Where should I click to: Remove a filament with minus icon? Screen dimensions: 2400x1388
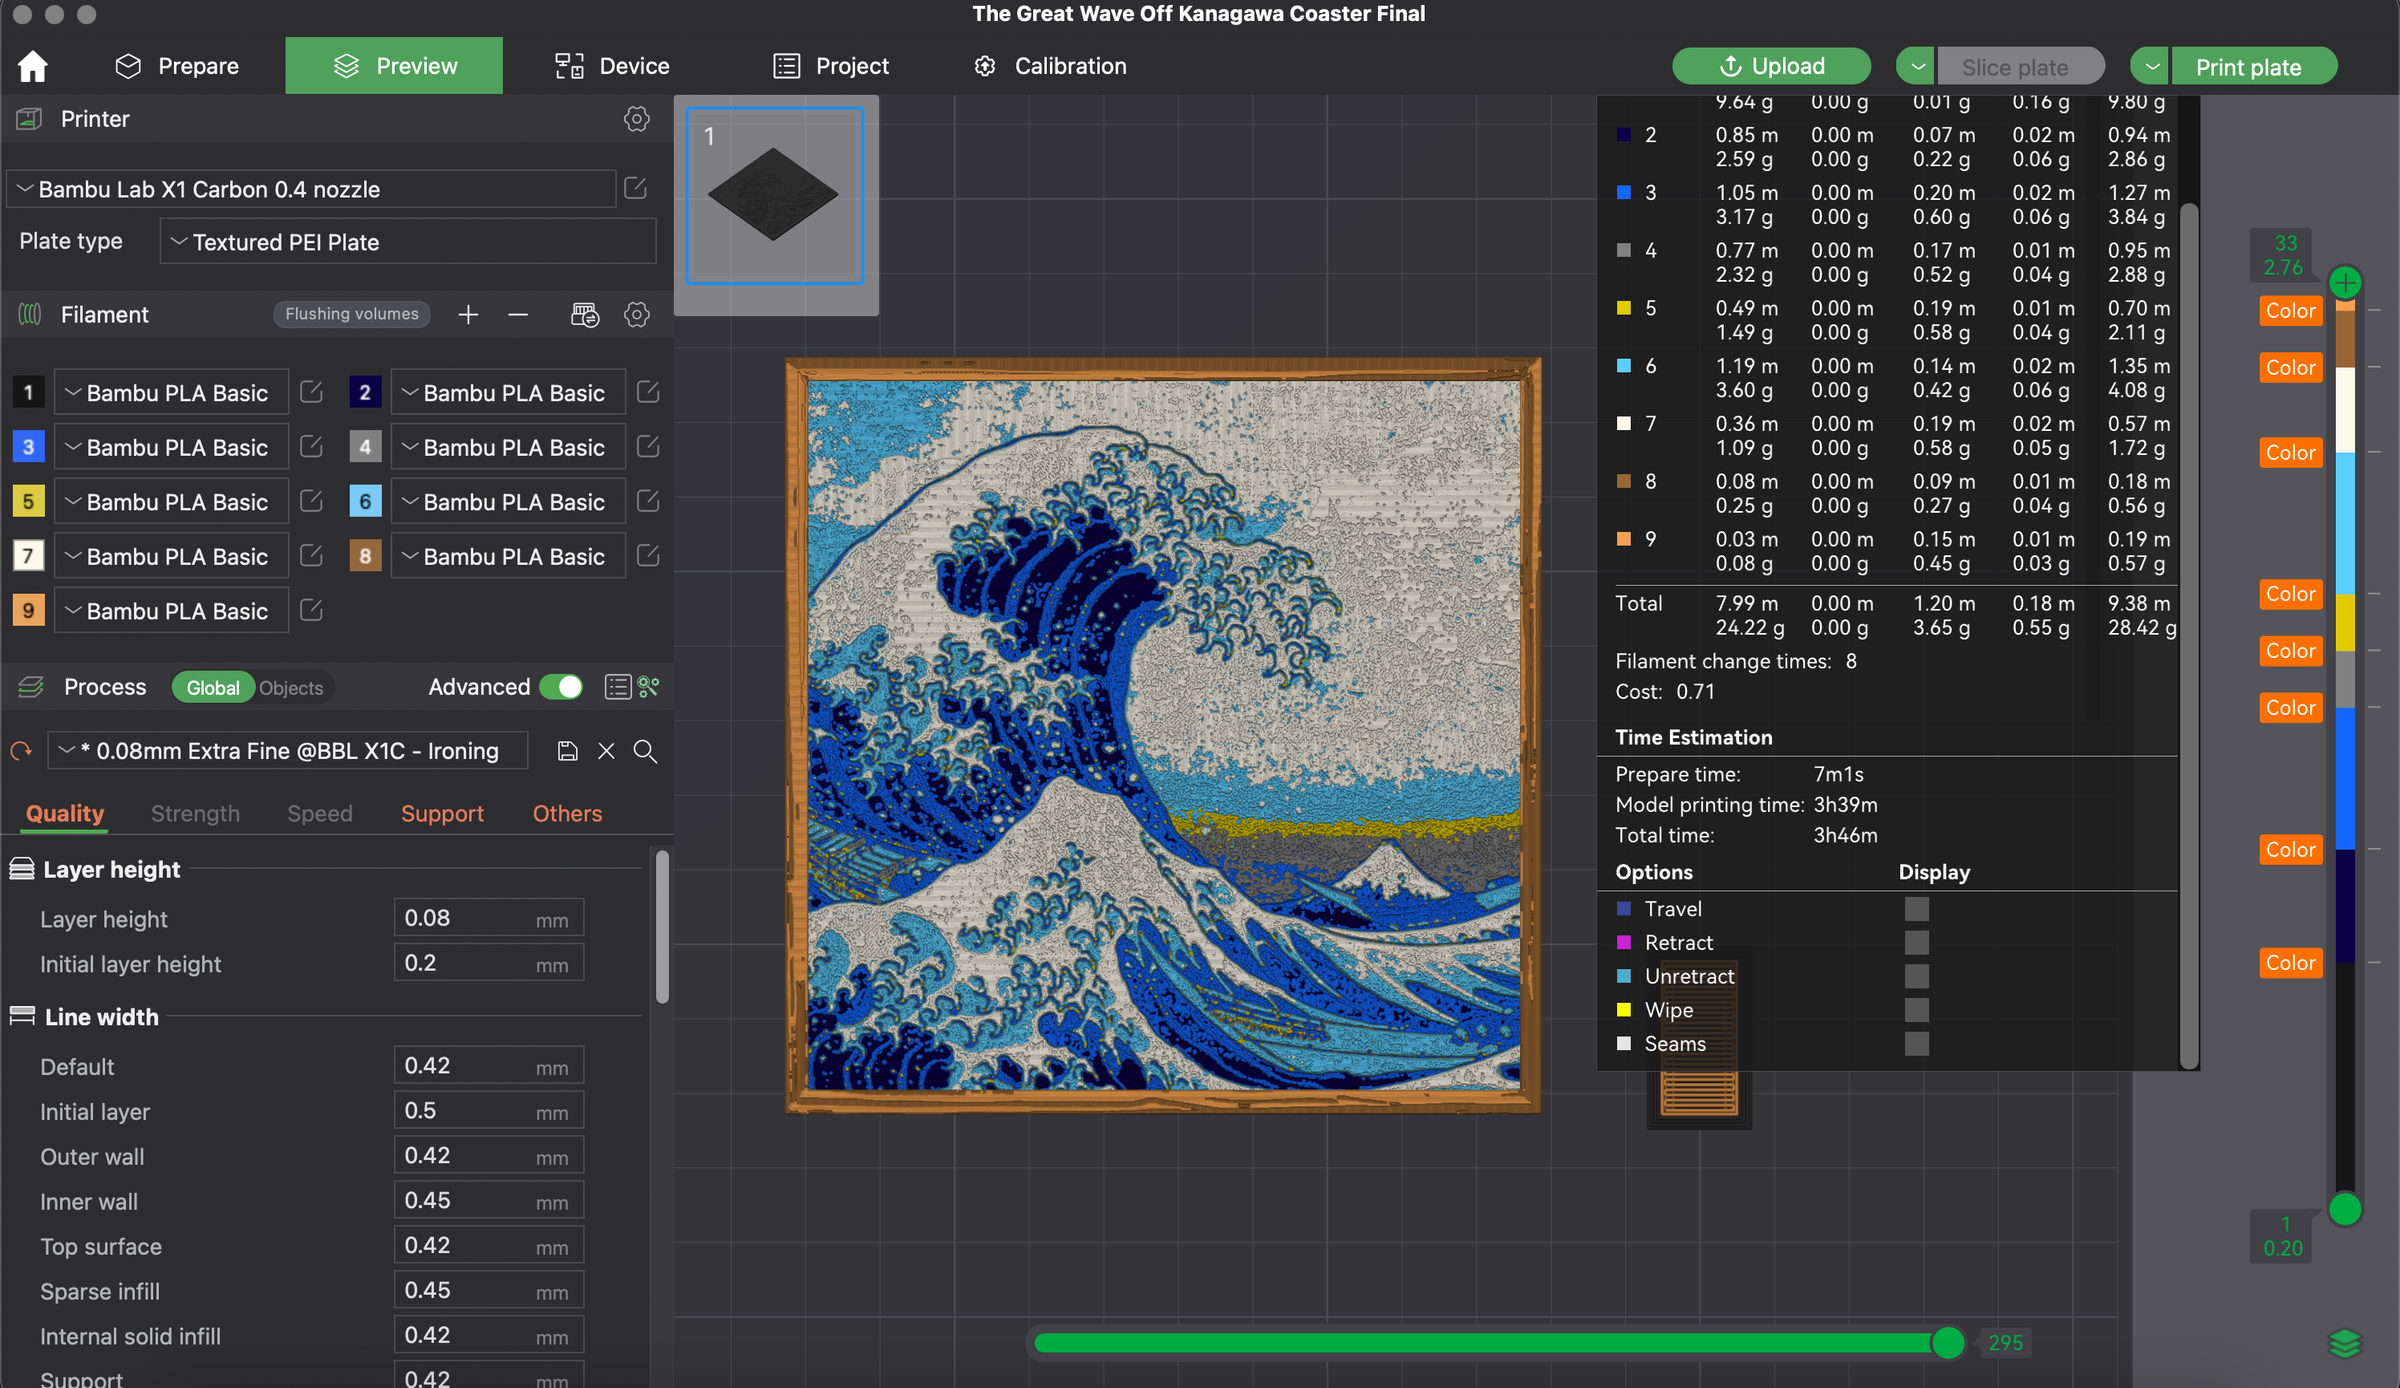pyautogui.click(x=518, y=315)
